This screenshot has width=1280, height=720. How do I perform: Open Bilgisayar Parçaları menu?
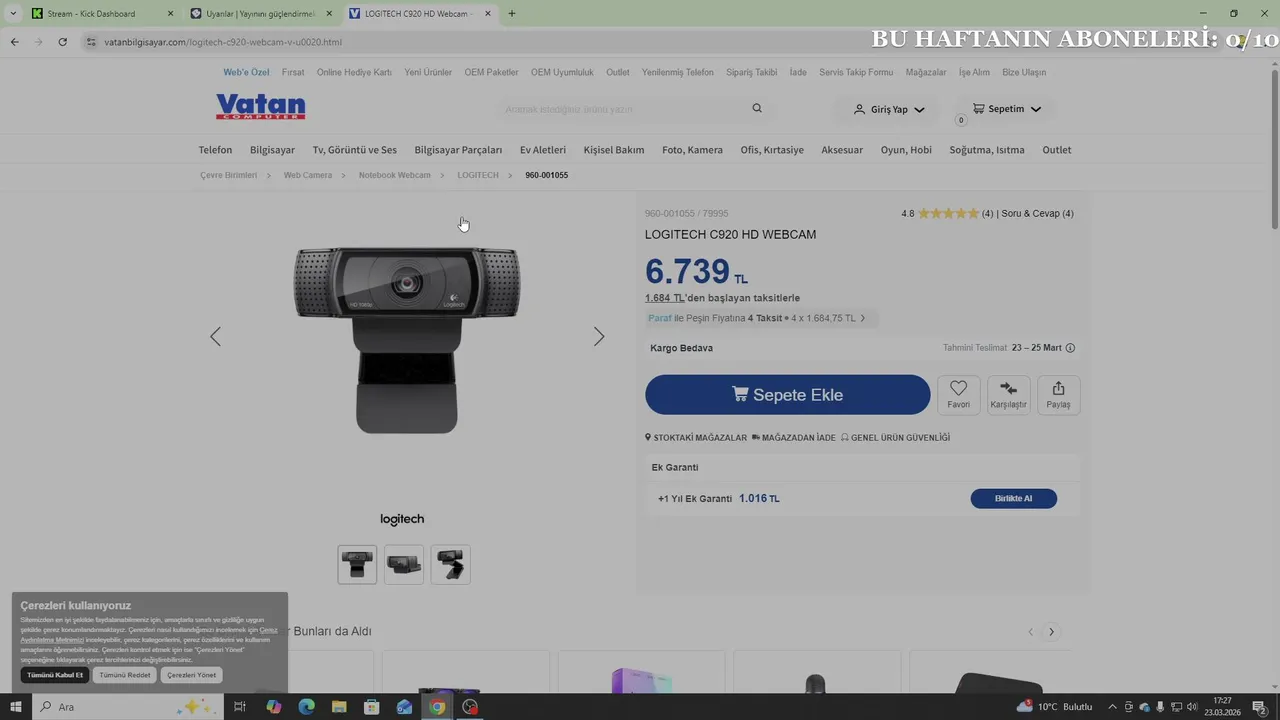[x=458, y=150]
